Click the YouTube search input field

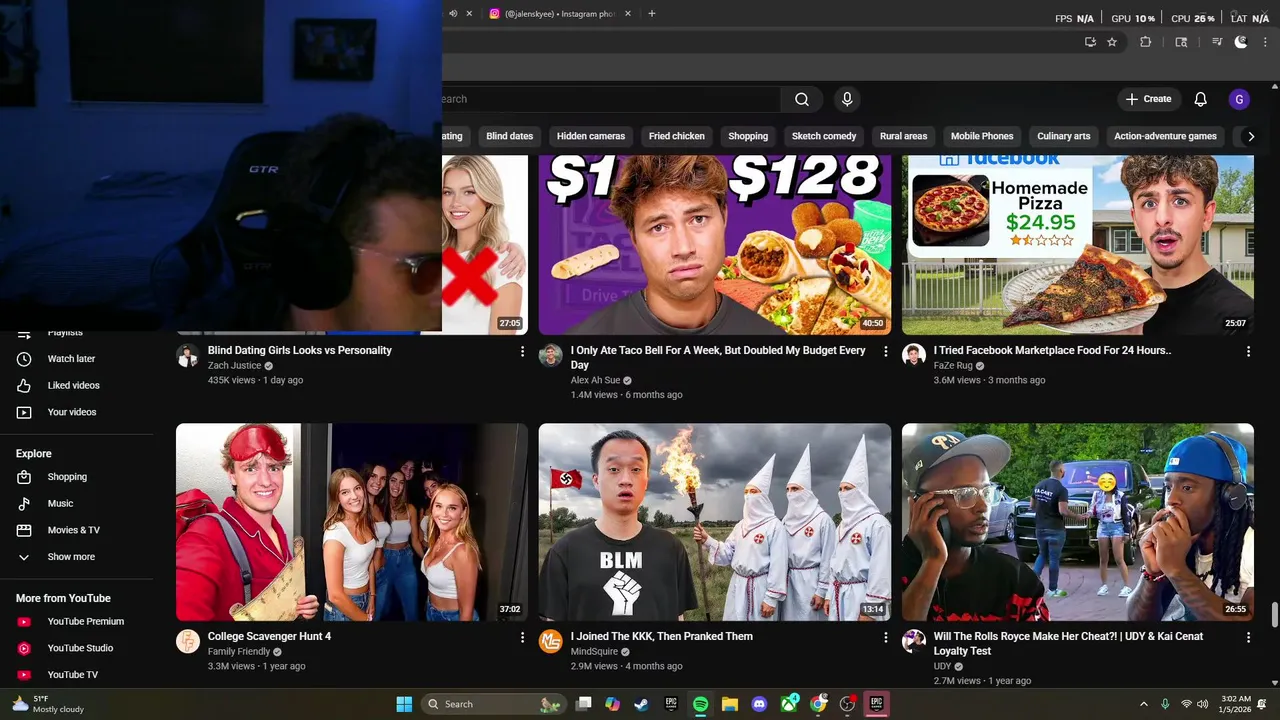[x=611, y=99]
